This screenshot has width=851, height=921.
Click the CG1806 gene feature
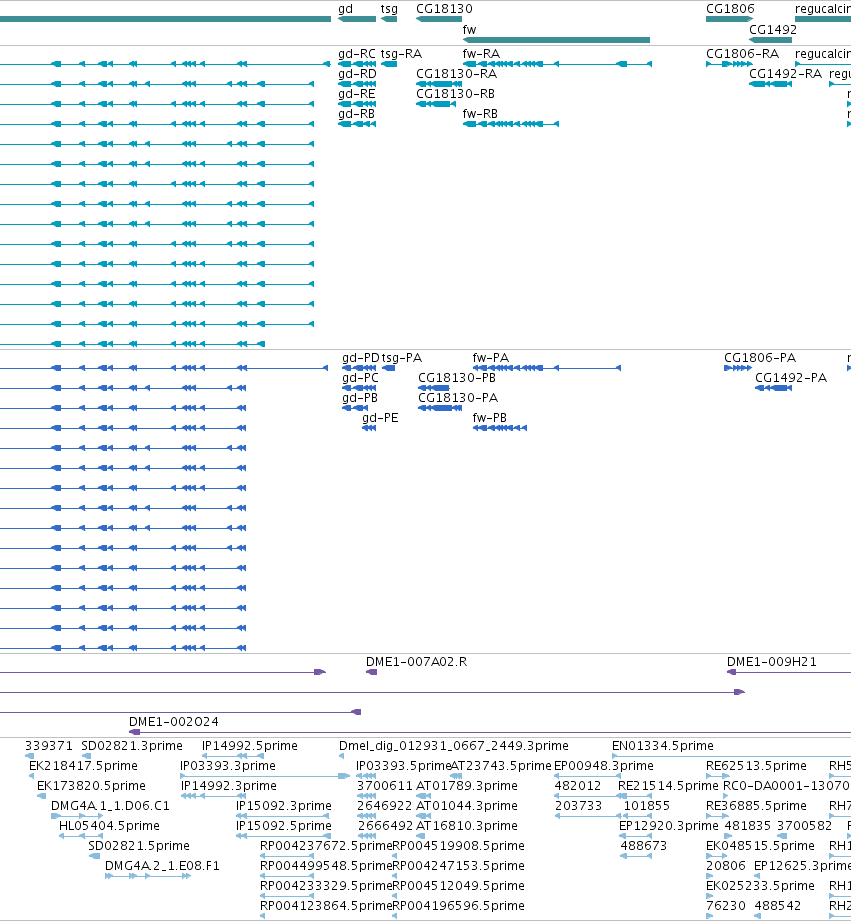pos(729,19)
